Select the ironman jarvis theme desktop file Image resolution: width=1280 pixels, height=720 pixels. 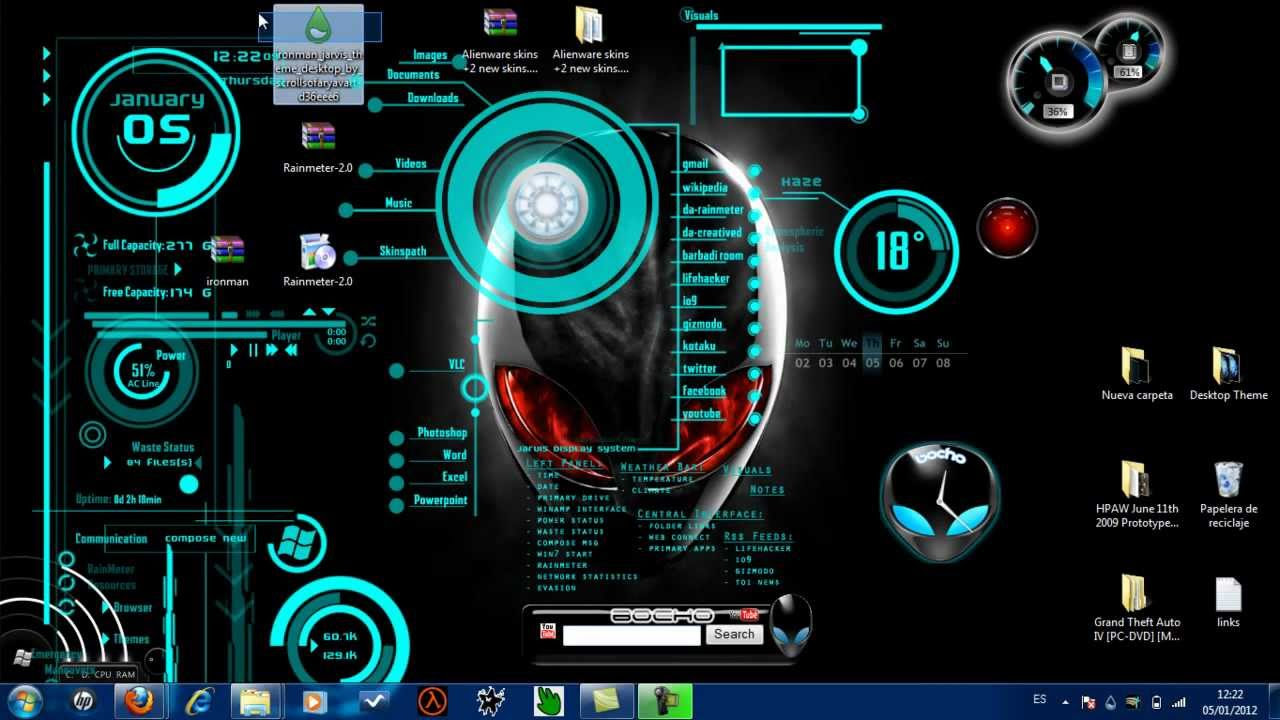point(318,54)
